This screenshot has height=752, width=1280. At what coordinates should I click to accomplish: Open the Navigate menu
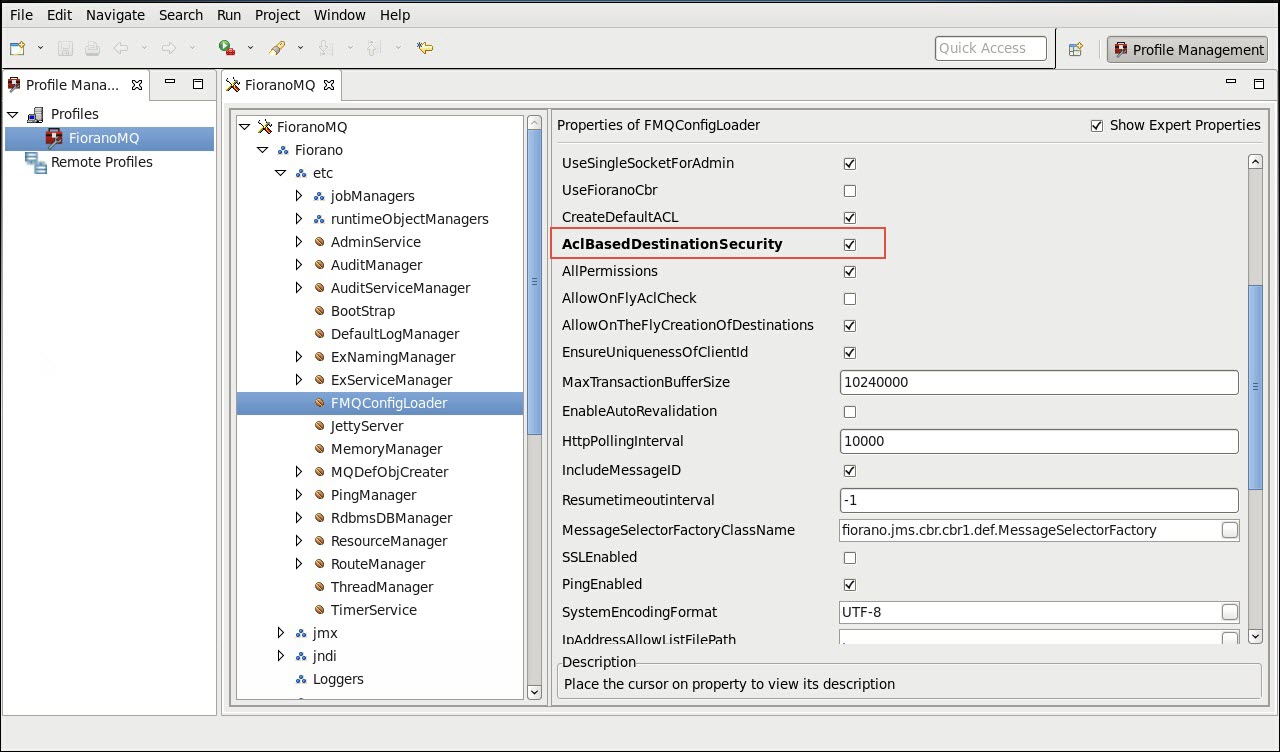115,15
